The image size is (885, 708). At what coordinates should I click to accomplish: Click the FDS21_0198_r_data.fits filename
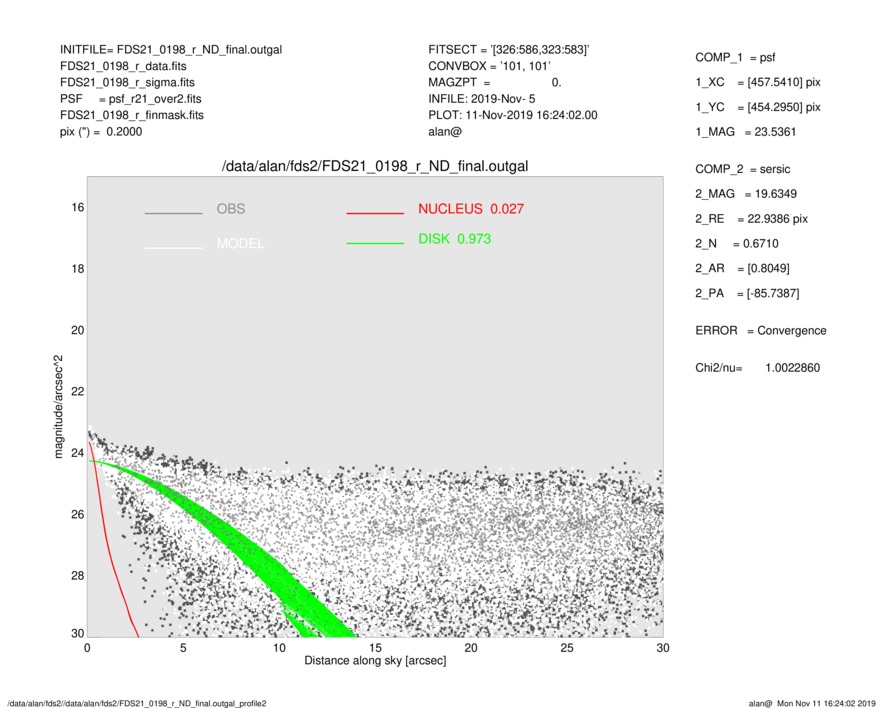point(123,66)
